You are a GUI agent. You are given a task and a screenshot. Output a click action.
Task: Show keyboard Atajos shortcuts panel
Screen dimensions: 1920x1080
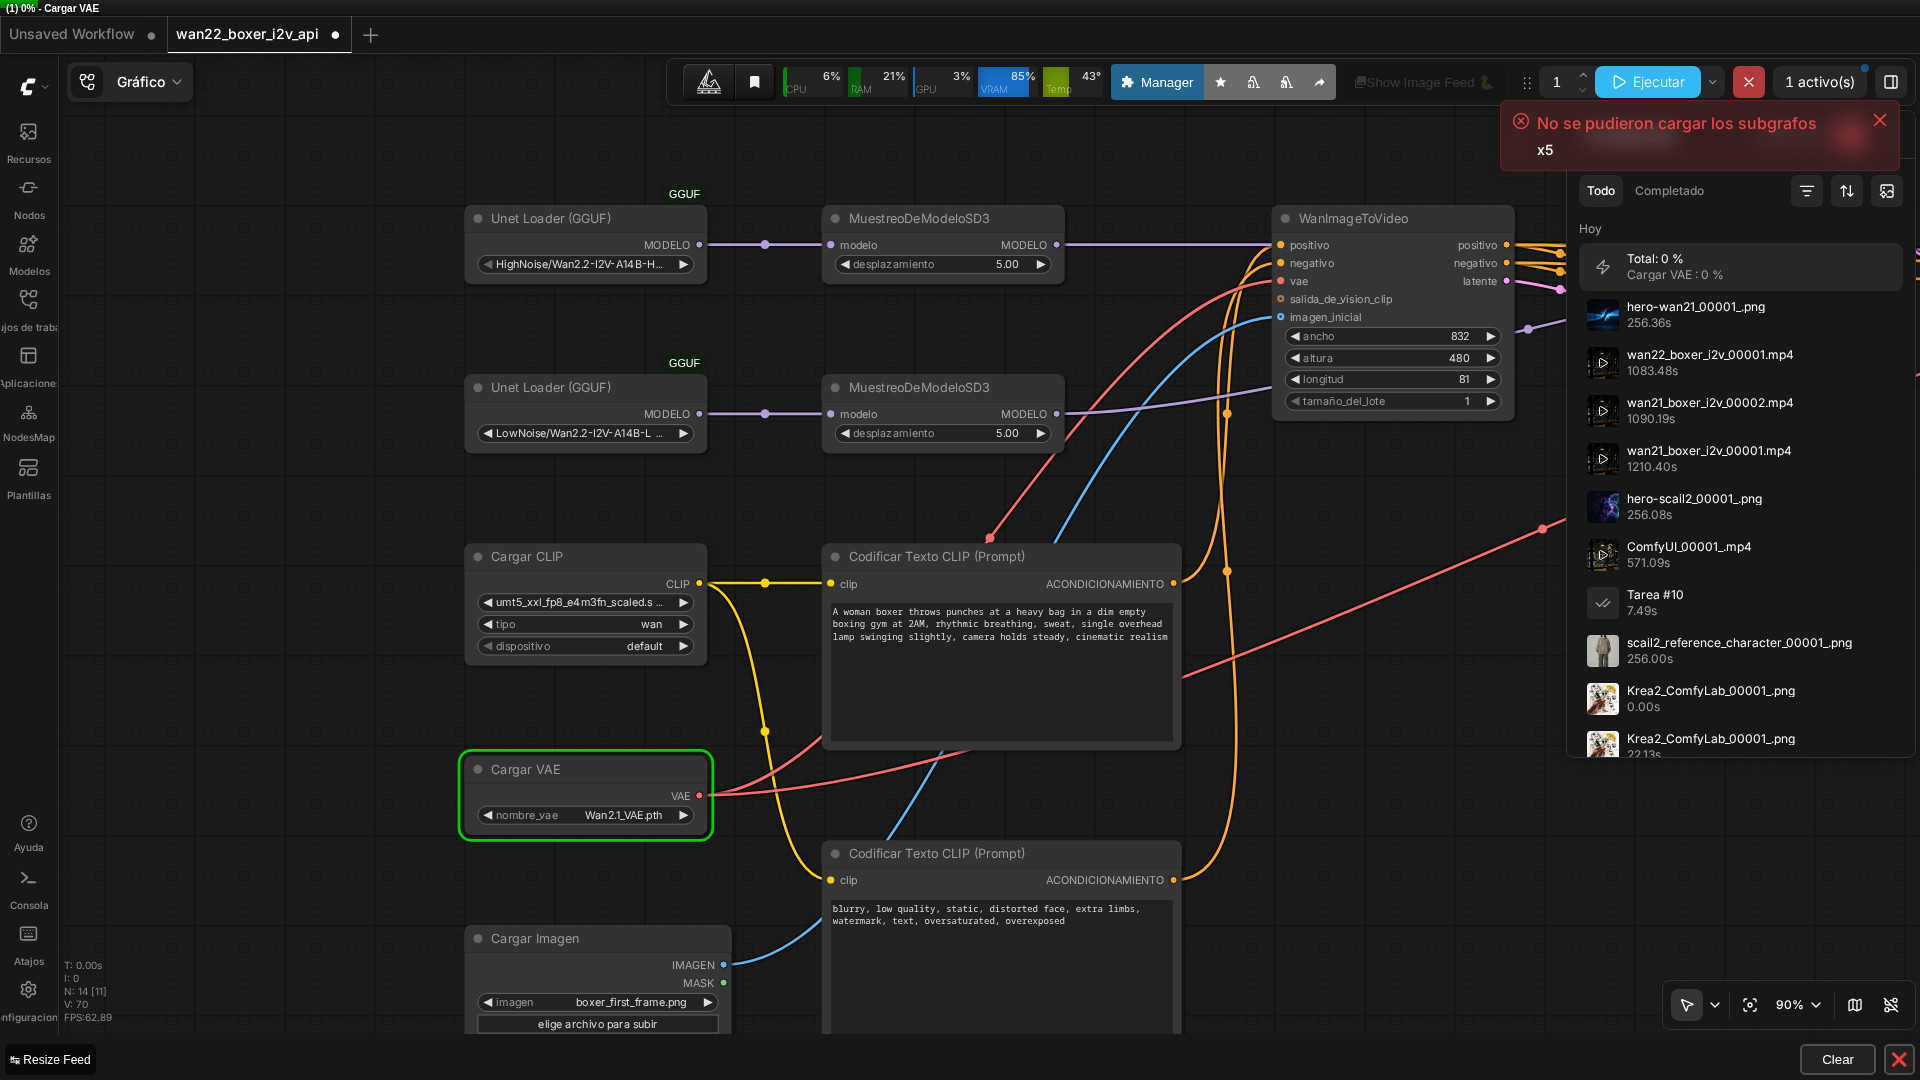tap(28, 944)
